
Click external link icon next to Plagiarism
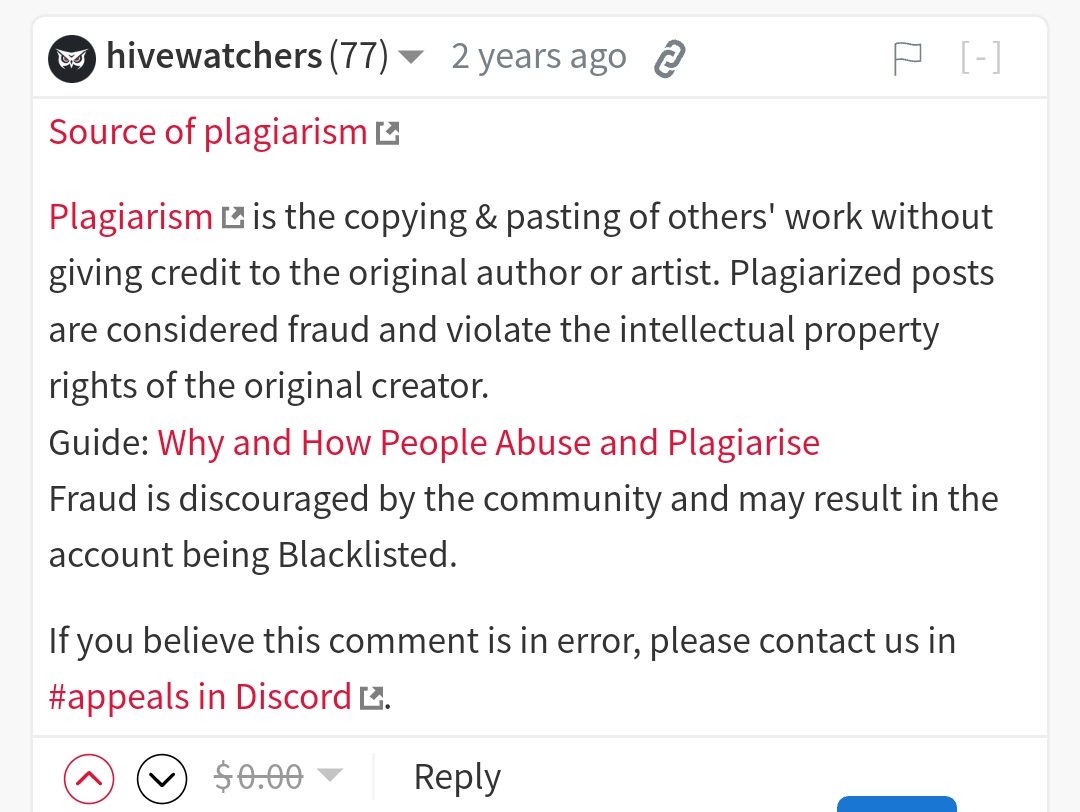click(233, 218)
